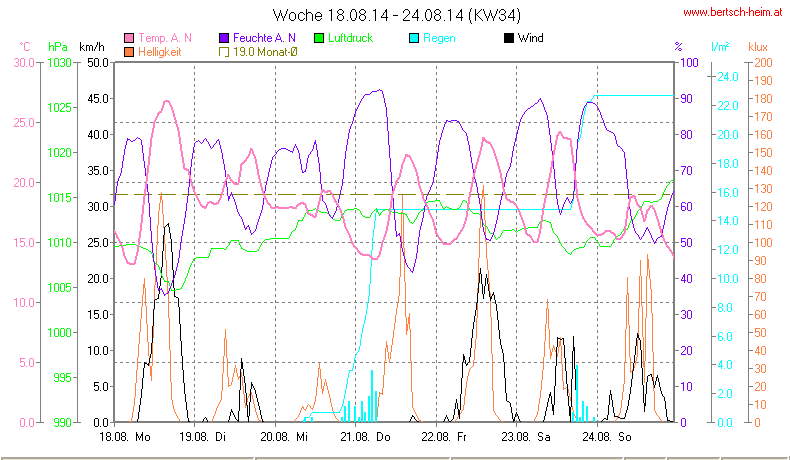Click the 'km/h' wind axis unit
Viewport: 790px width, 460px height.
tap(92, 47)
